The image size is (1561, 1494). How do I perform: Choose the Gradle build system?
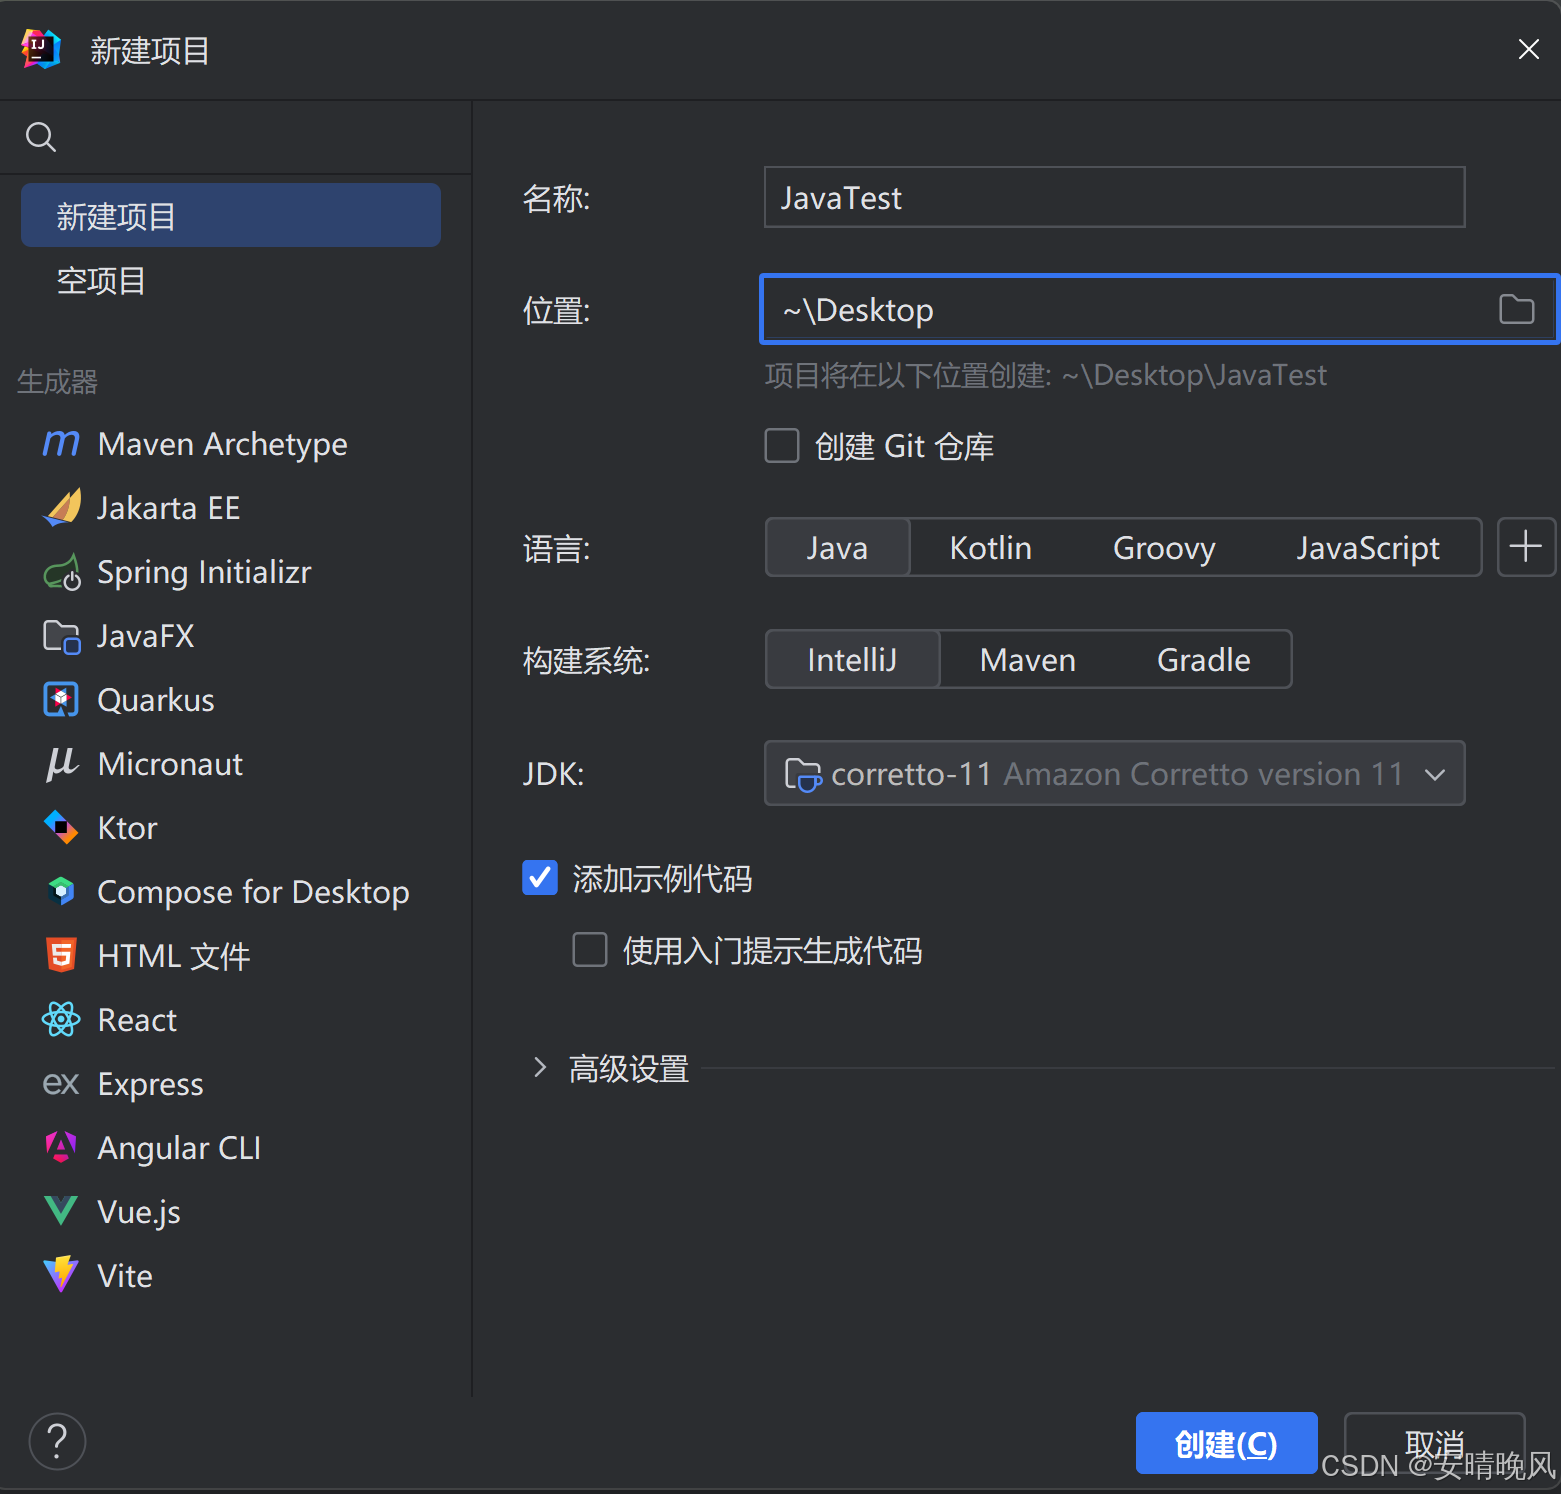click(x=1204, y=659)
